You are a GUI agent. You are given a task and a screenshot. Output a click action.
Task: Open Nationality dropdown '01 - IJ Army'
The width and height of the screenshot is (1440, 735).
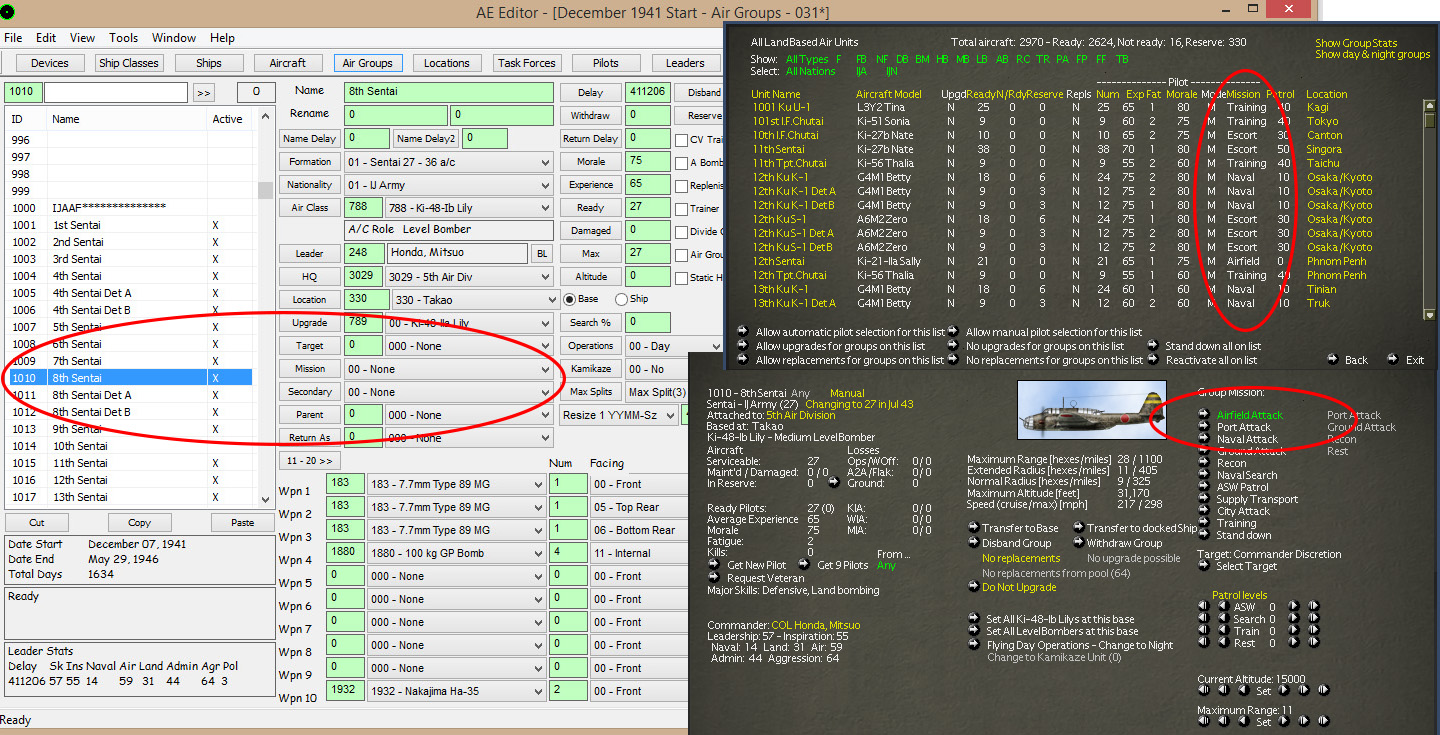pyautogui.click(x=449, y=185)
